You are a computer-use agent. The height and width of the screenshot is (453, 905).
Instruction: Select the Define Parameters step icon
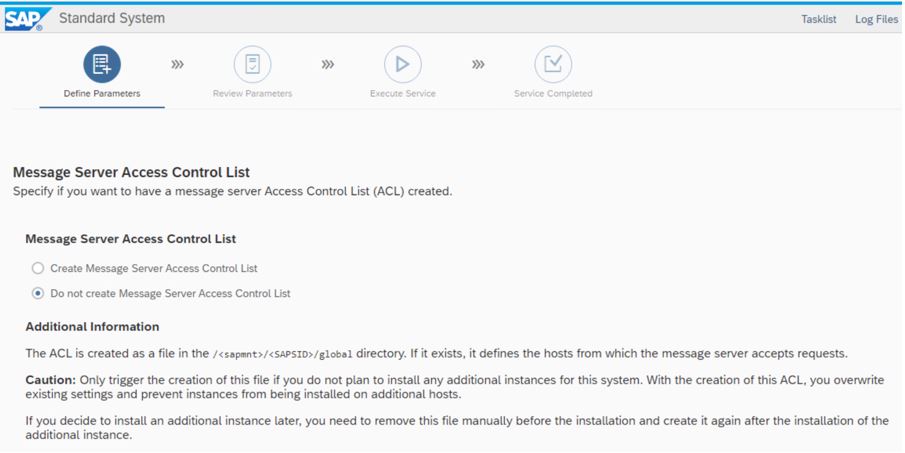tap(102, 65)
